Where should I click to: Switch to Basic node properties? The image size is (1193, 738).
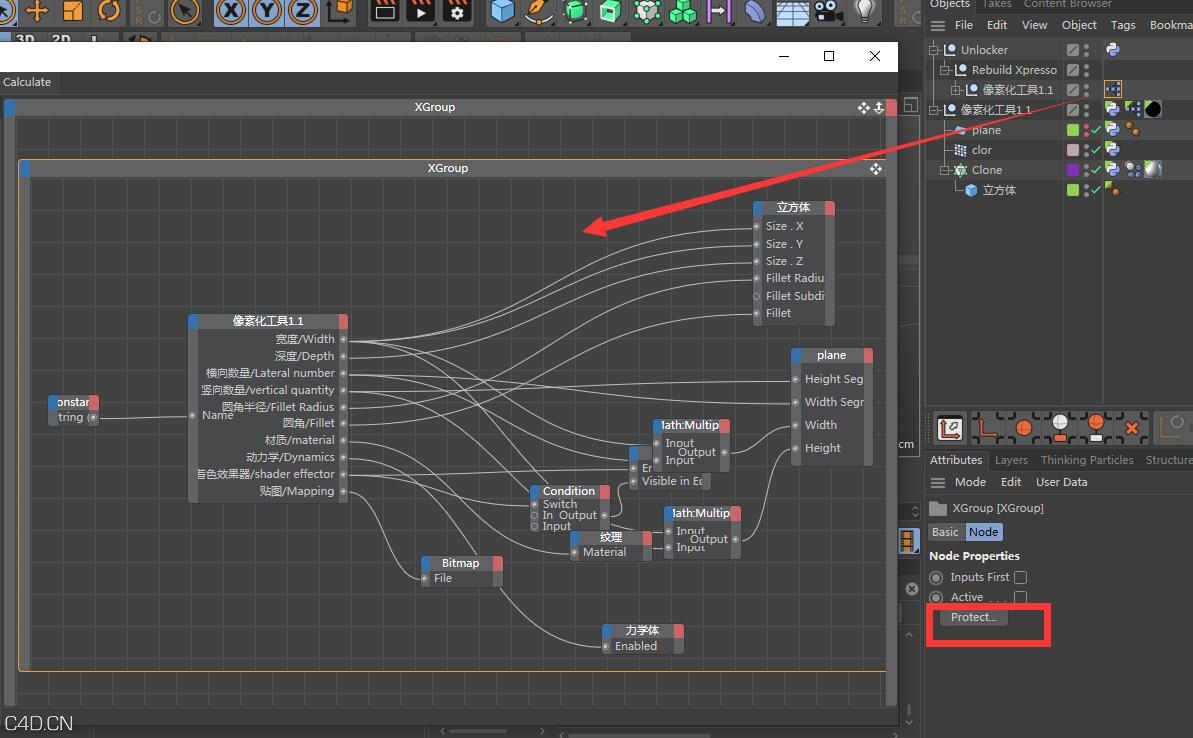pos(944,532)
